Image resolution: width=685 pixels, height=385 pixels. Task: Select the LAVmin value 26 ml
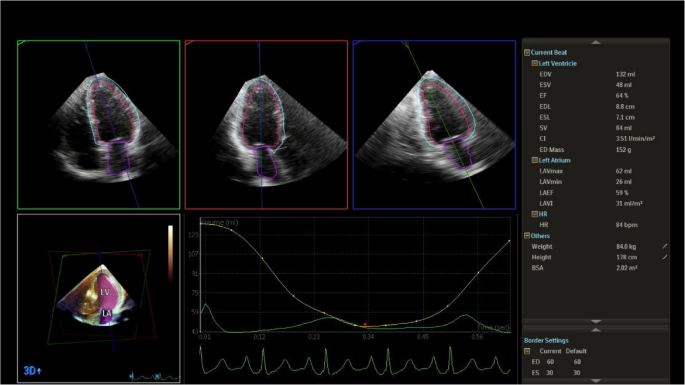click(x=623, y=181)
